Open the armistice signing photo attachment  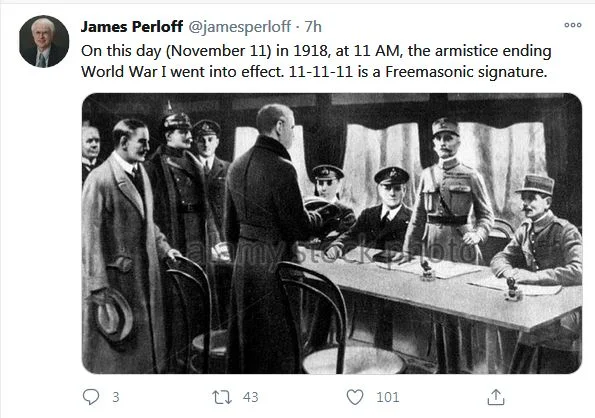point(332,233)
